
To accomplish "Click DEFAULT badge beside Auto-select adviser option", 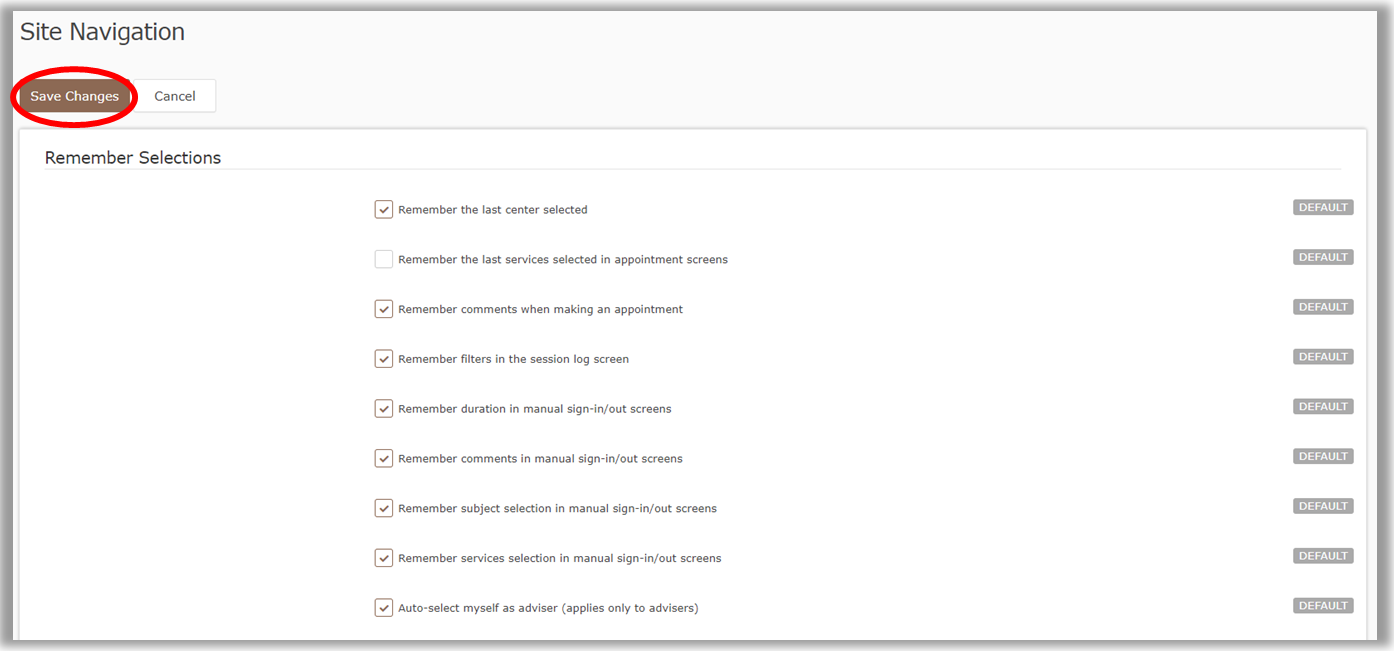I will [x=1323, y=606].
